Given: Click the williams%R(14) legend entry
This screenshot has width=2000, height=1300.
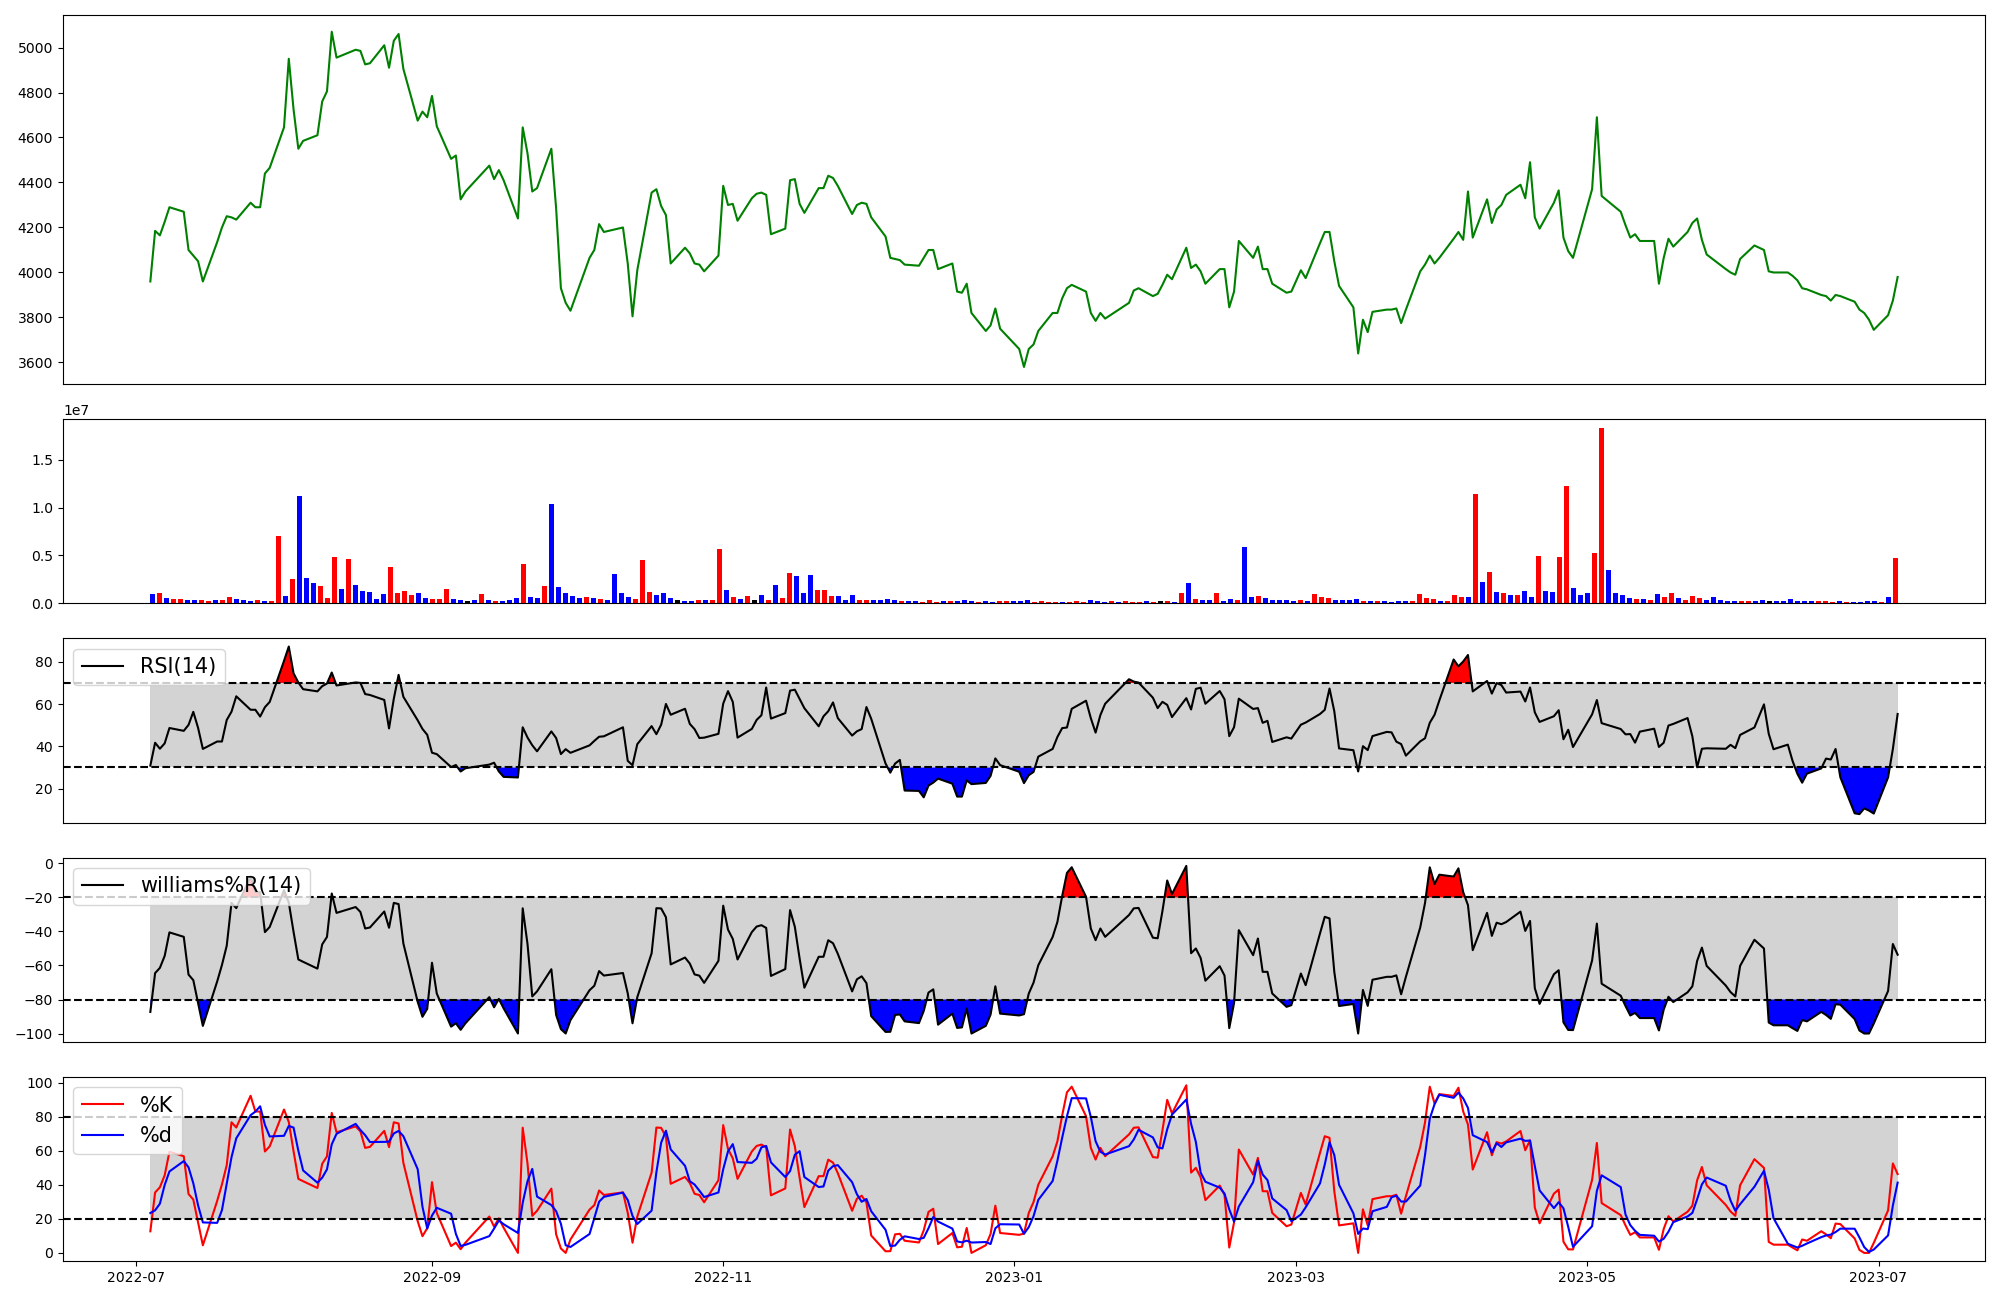Looking at the screenshot, I should click(x=220, y=885).
